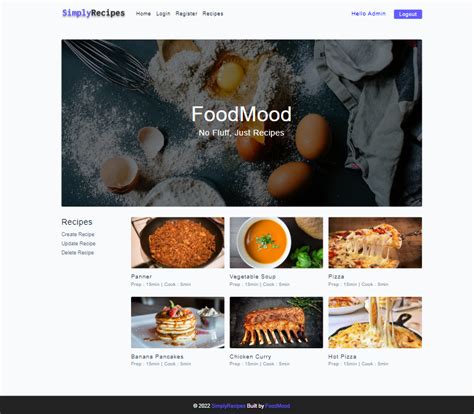Open Delete Recipe in sidebar
The width and height of the screenshot is (474, 414).
(77, 253)
